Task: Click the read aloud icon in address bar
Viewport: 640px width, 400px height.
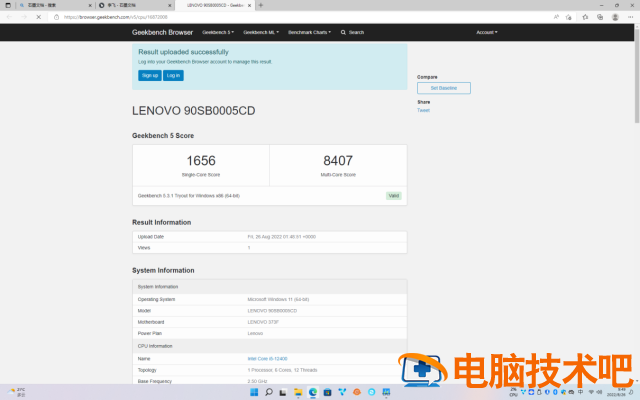Action: [x=556, y=17]
